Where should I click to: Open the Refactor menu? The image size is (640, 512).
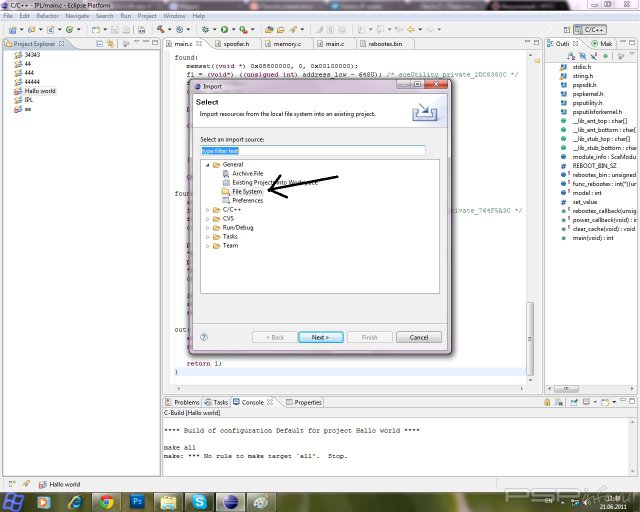48,16
